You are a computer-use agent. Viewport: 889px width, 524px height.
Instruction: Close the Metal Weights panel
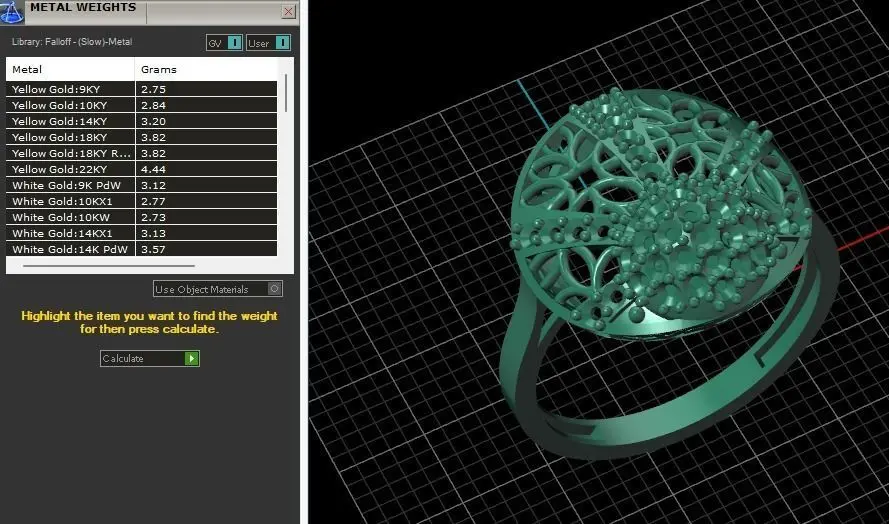(289, 11)
